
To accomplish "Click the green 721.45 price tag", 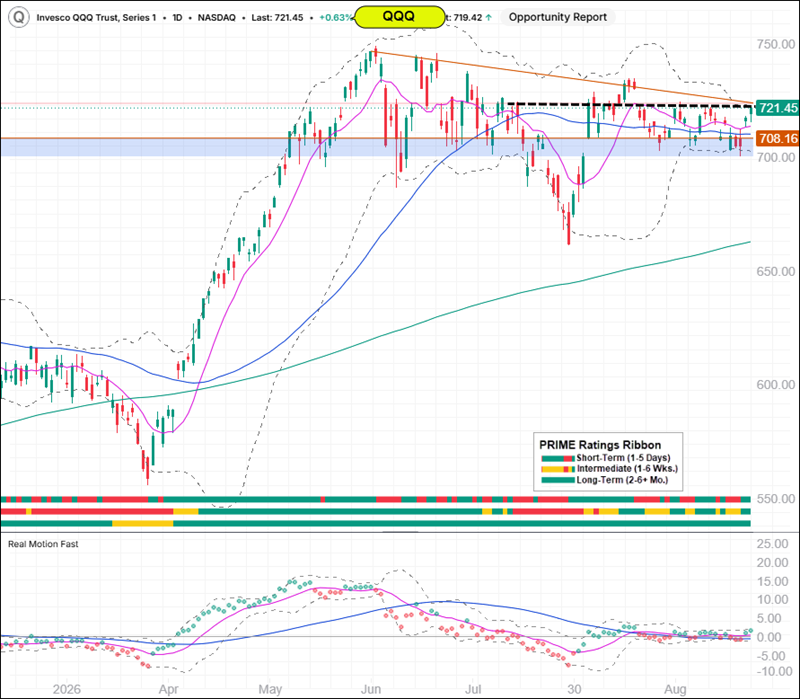I will pyautogui.click(x=778, y=108).
